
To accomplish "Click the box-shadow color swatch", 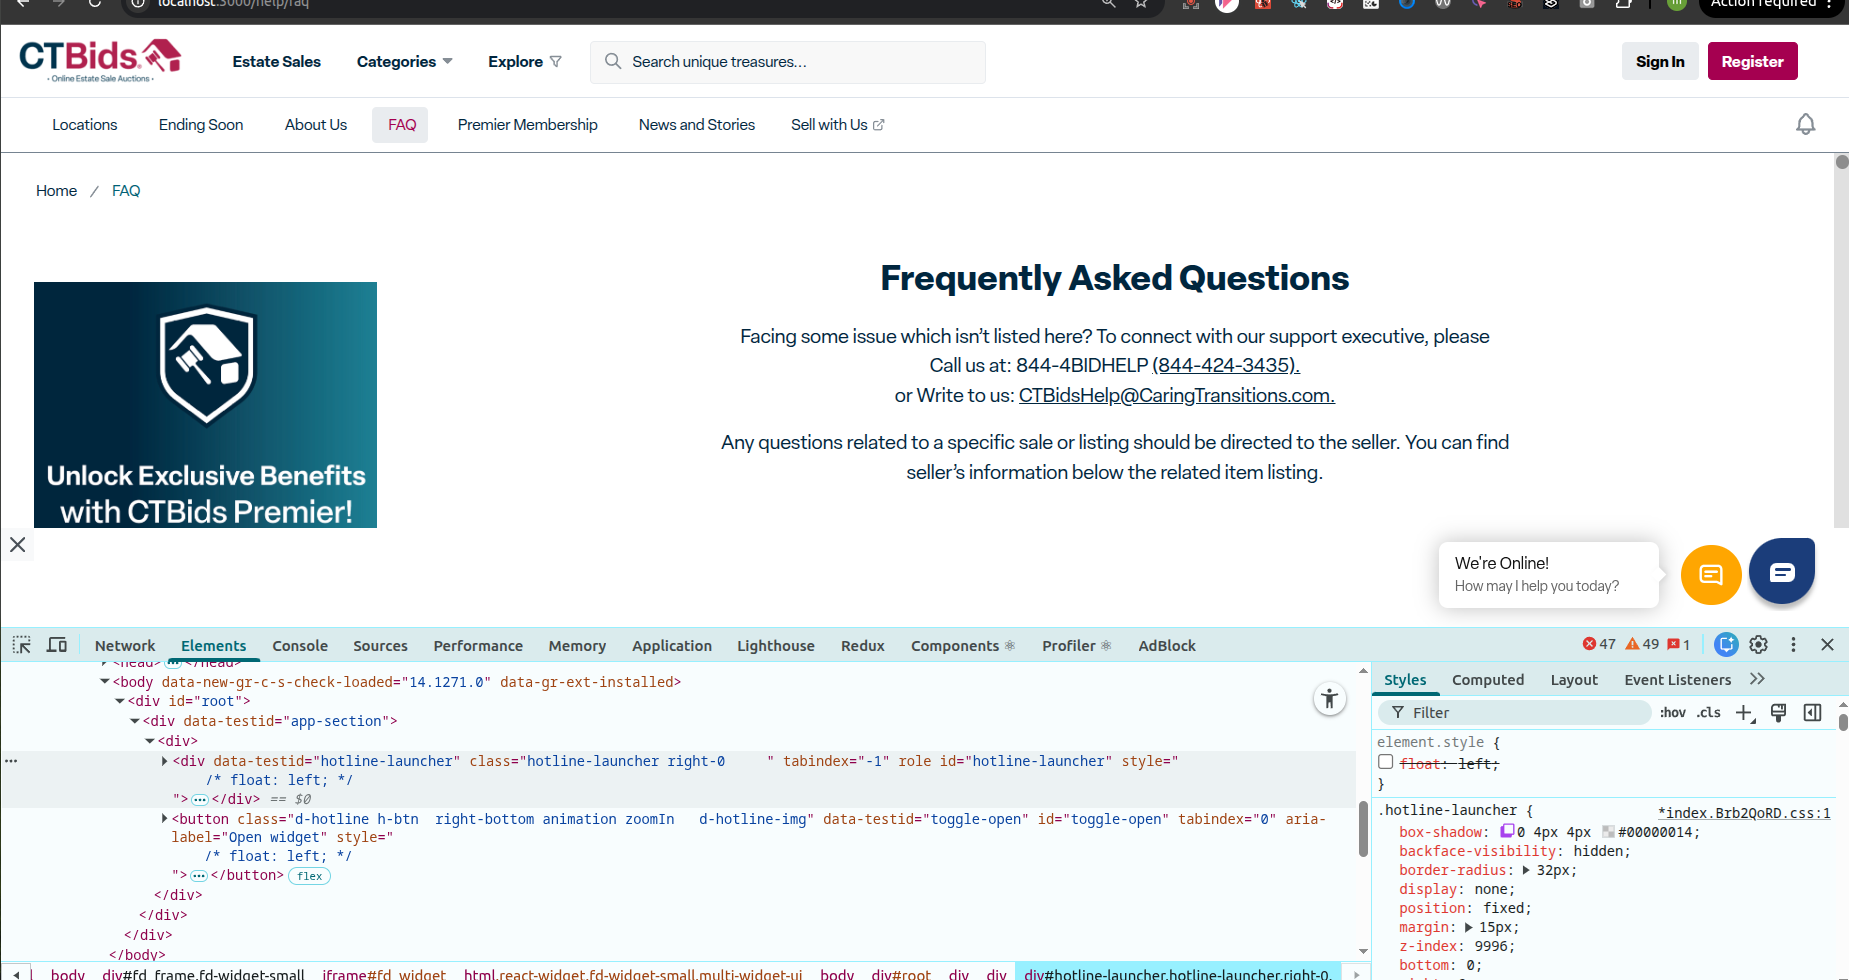I will click(1608, 832).
